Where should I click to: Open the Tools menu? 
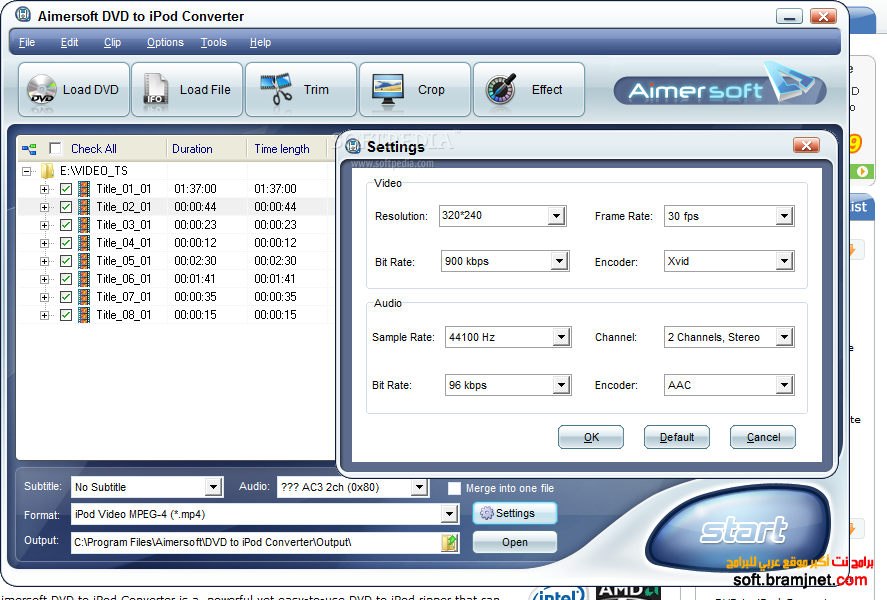pyautogui.click(x=214, y=42)
